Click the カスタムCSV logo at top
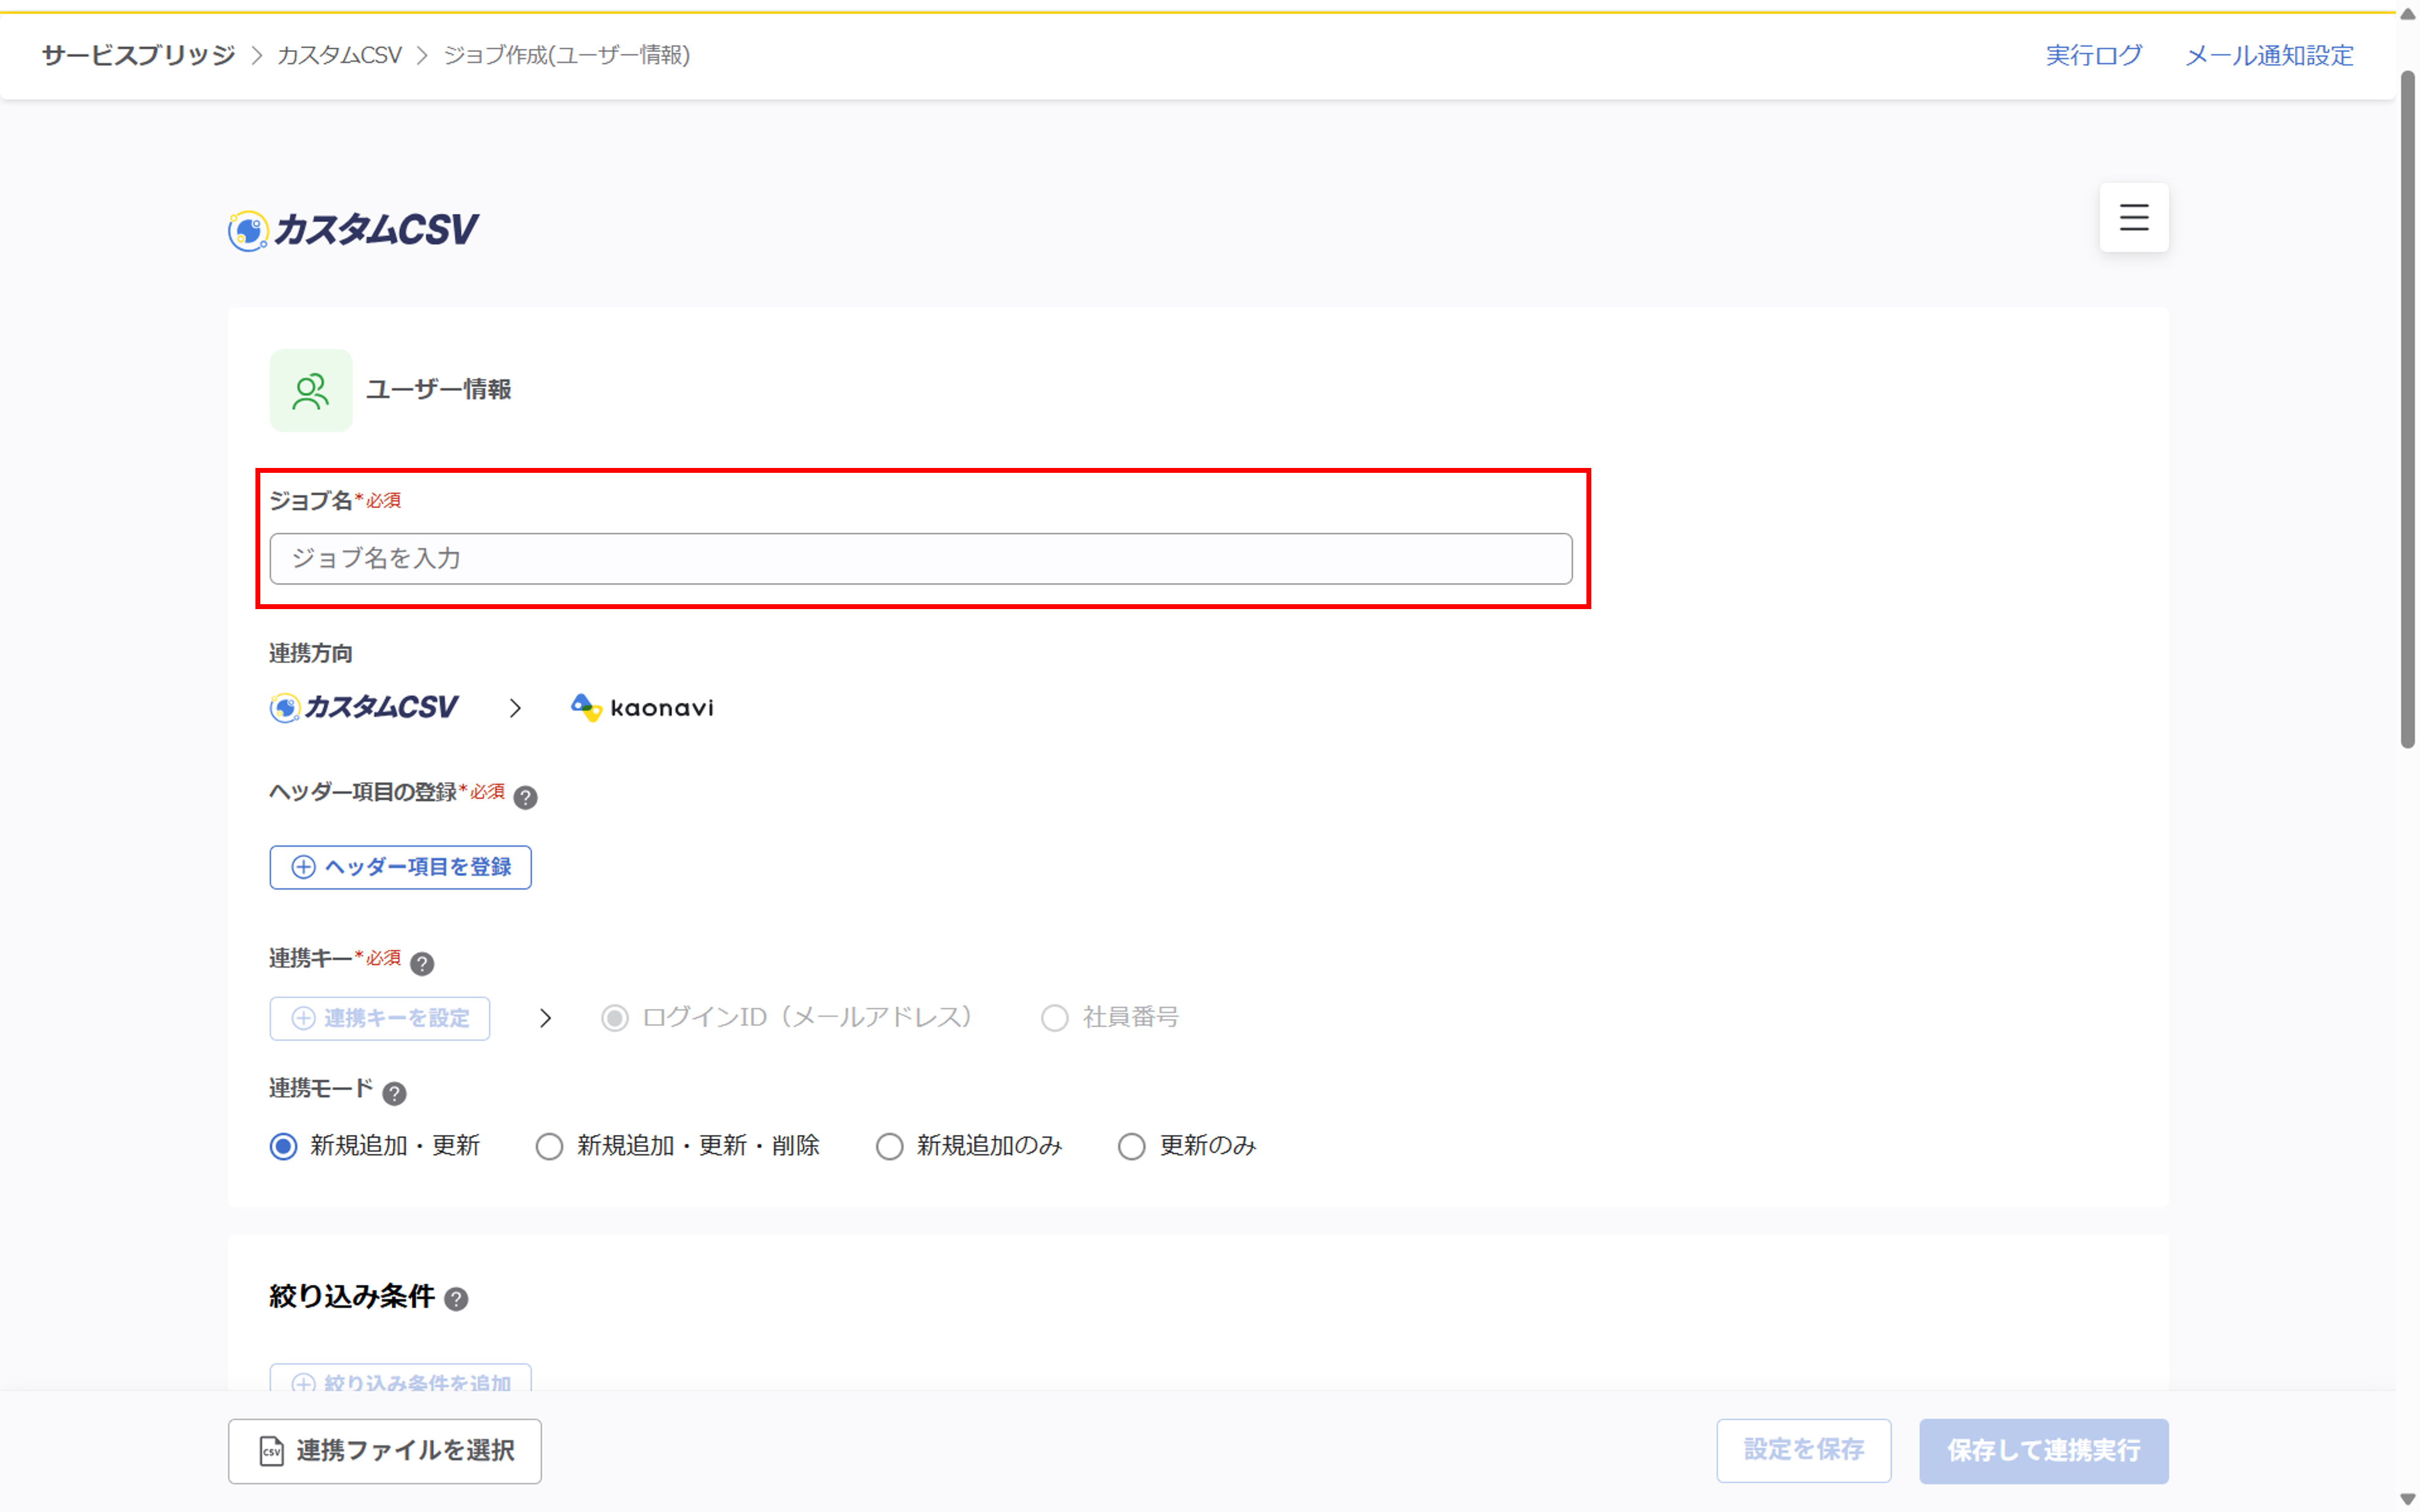This screenshot has width=2420, height=1512. tap(354, 230)
